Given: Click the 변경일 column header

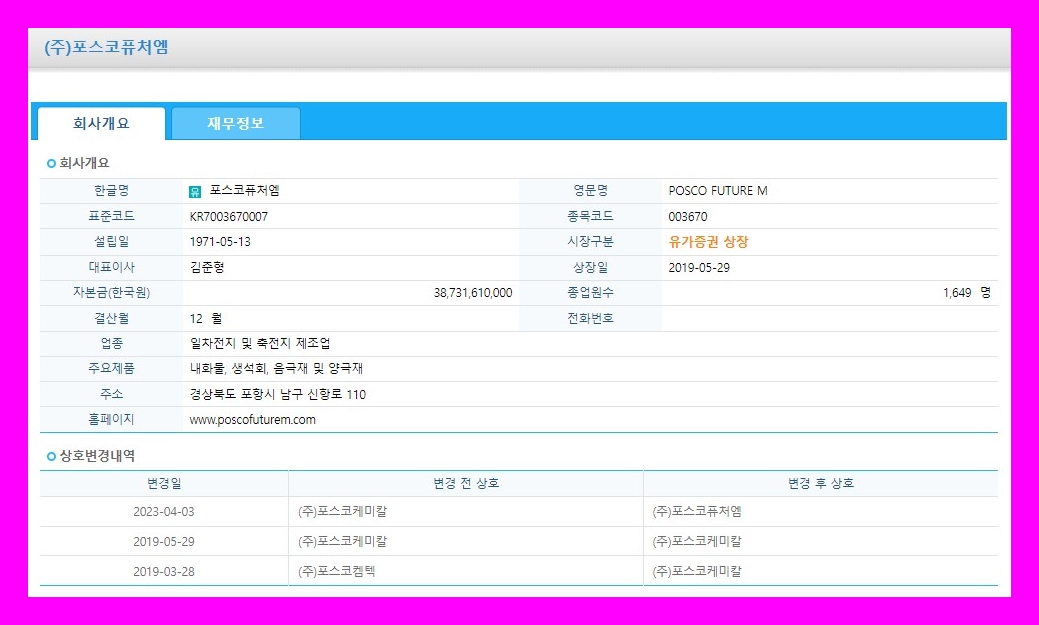Looking at the screenshot, I should pos(164,483).
